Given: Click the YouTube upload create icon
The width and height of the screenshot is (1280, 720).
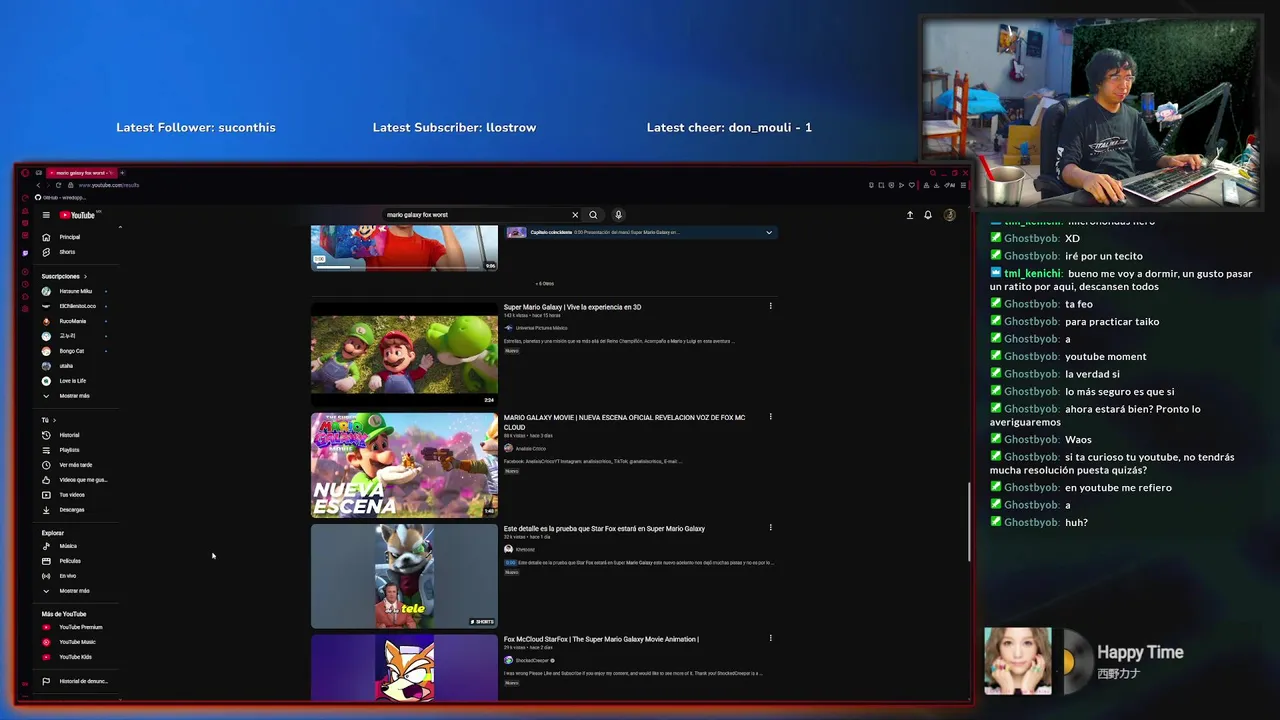Looking at the screenshot, I should [x=909, y=215].
